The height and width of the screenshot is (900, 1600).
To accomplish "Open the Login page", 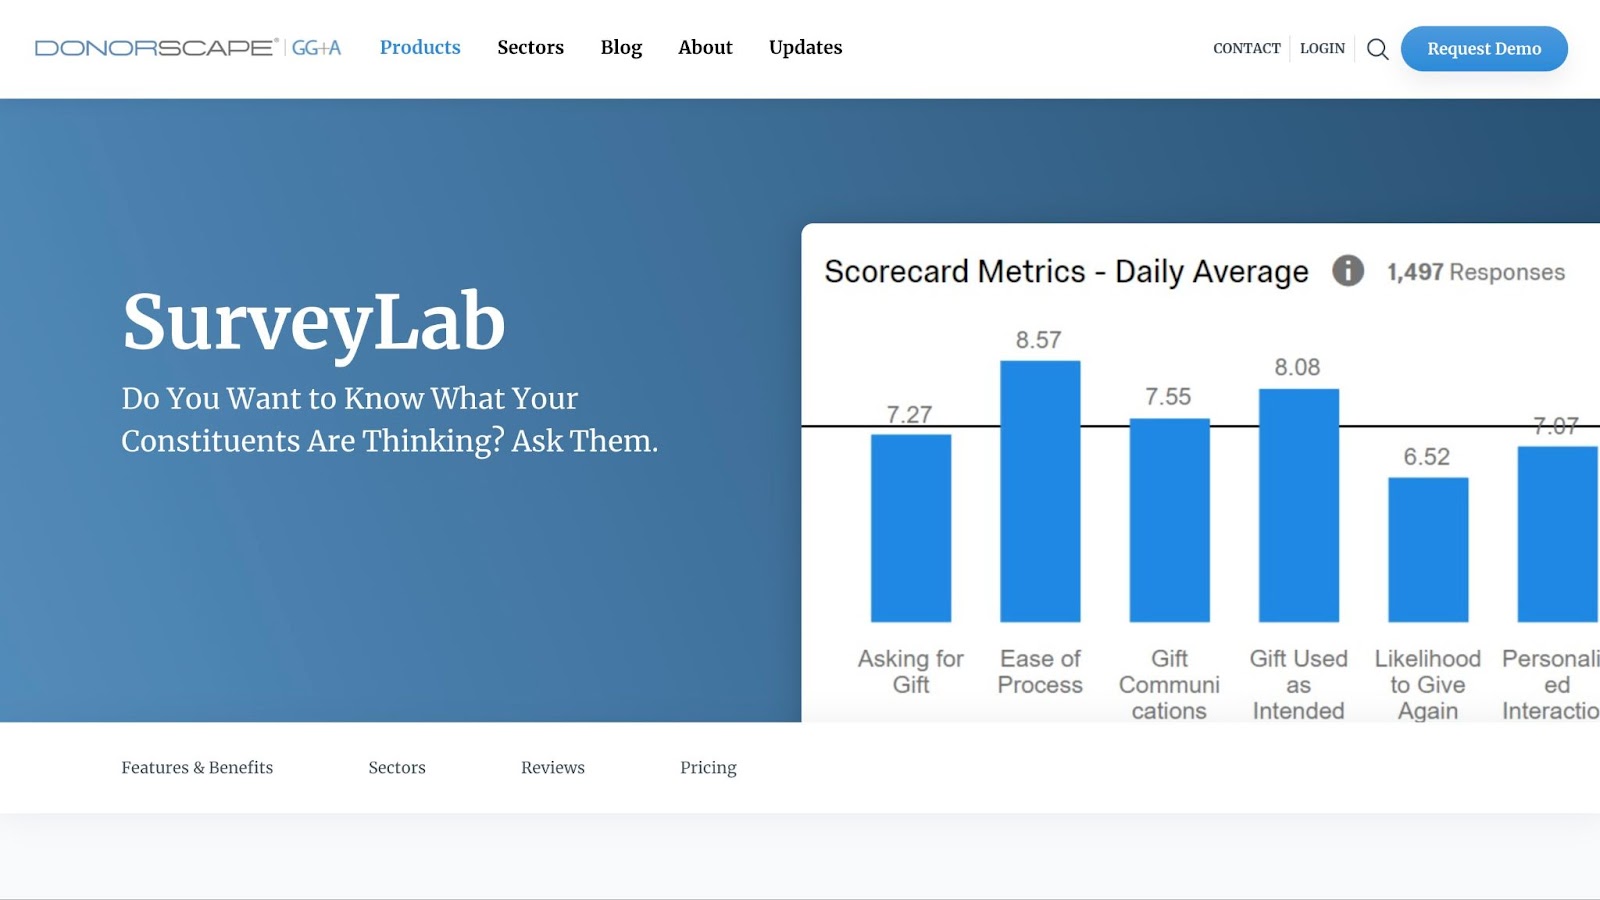I will pos(1322,48).
